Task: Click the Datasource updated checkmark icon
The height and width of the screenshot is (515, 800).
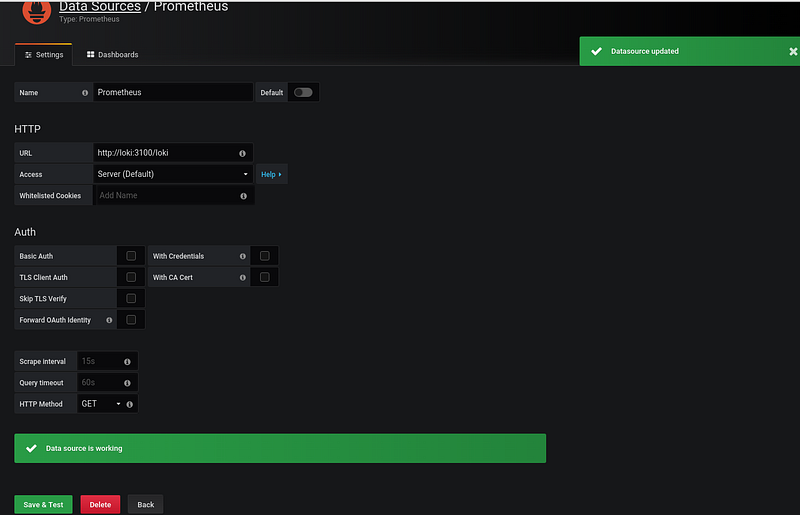Action: tap(596, 51)
